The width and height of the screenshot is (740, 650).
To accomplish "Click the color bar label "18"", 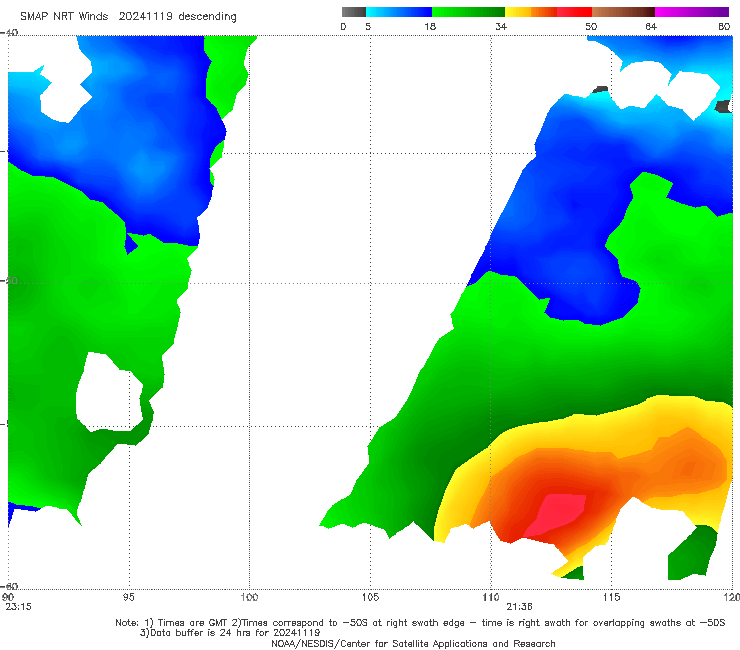I will [x=430, y=26].
